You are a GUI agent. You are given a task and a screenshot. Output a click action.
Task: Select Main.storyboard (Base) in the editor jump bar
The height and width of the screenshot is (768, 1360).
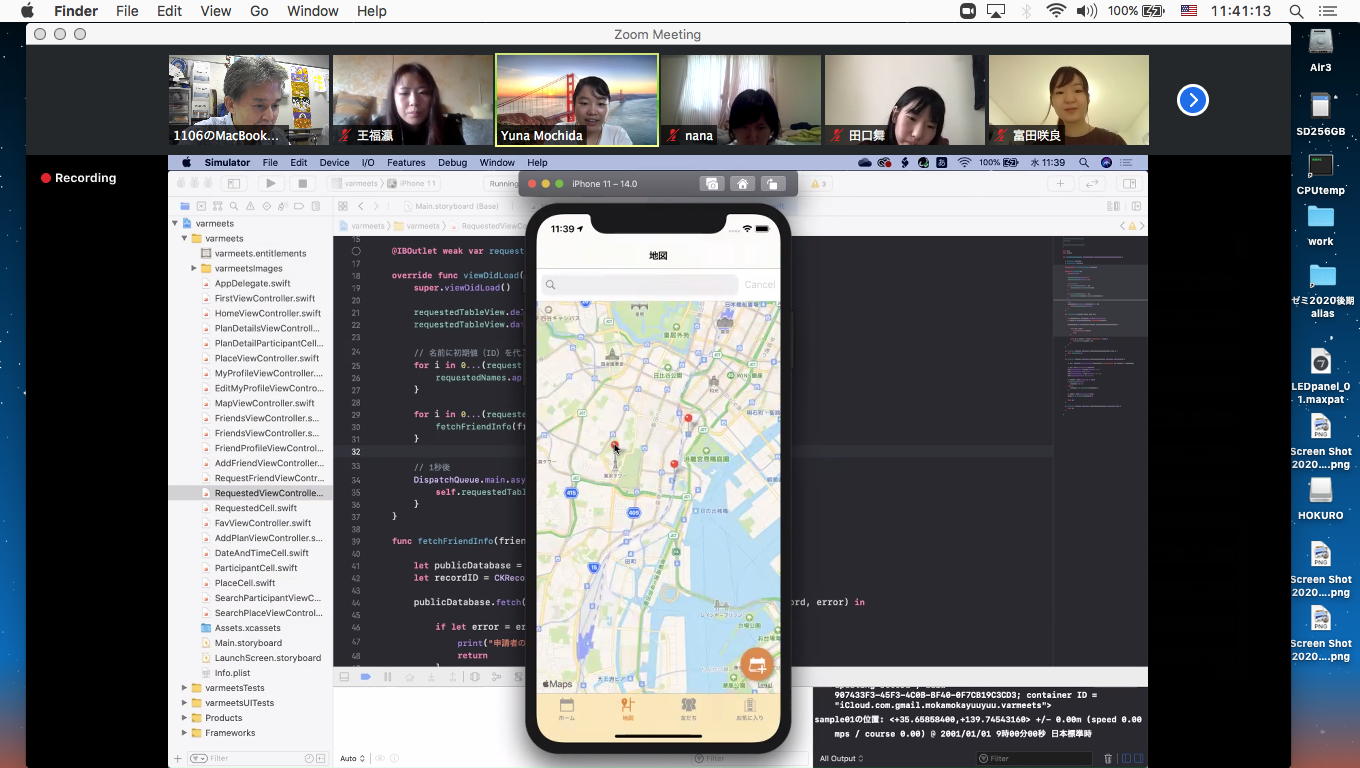(x=457, y=206)
